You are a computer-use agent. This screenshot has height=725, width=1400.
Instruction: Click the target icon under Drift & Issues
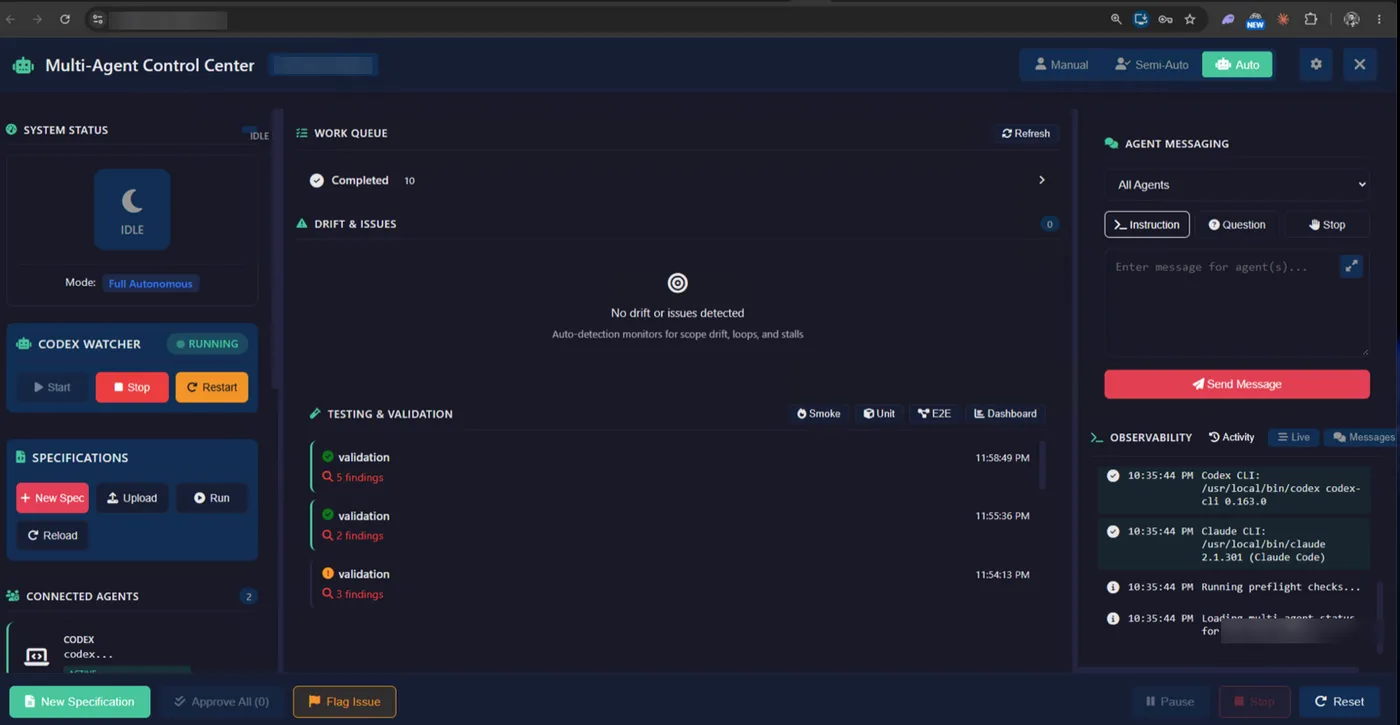click(x=678, y=283)
